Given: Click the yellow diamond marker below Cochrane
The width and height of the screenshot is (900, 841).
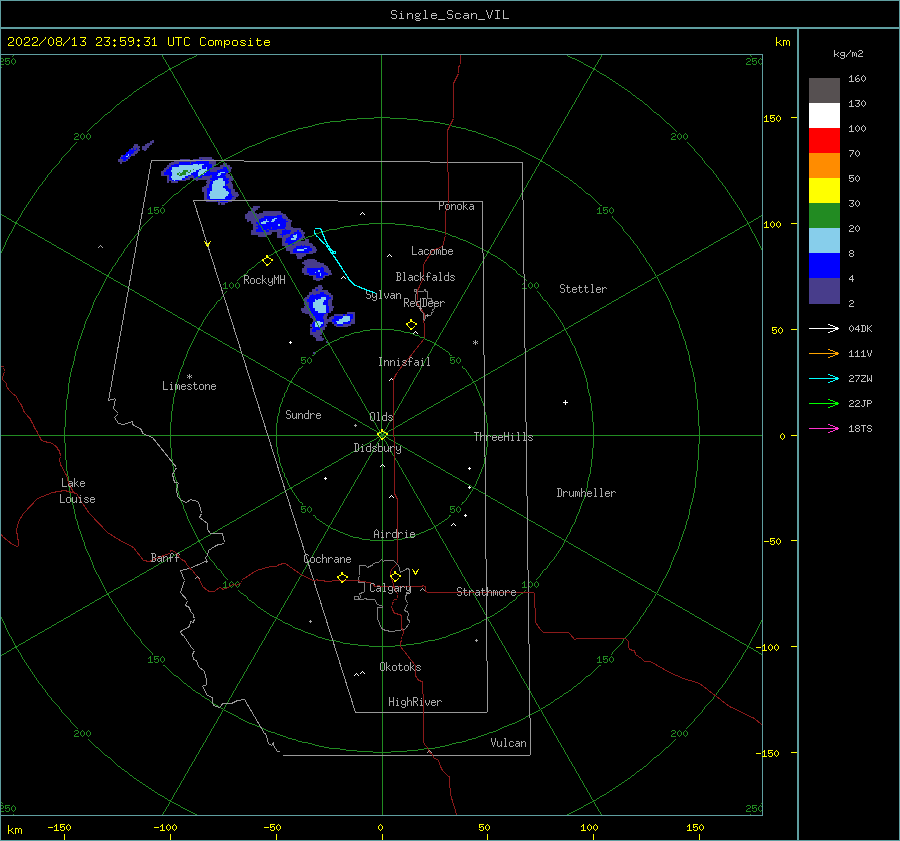Looking at the screenshot, I should pyautogui.click(x=342, y=577).
